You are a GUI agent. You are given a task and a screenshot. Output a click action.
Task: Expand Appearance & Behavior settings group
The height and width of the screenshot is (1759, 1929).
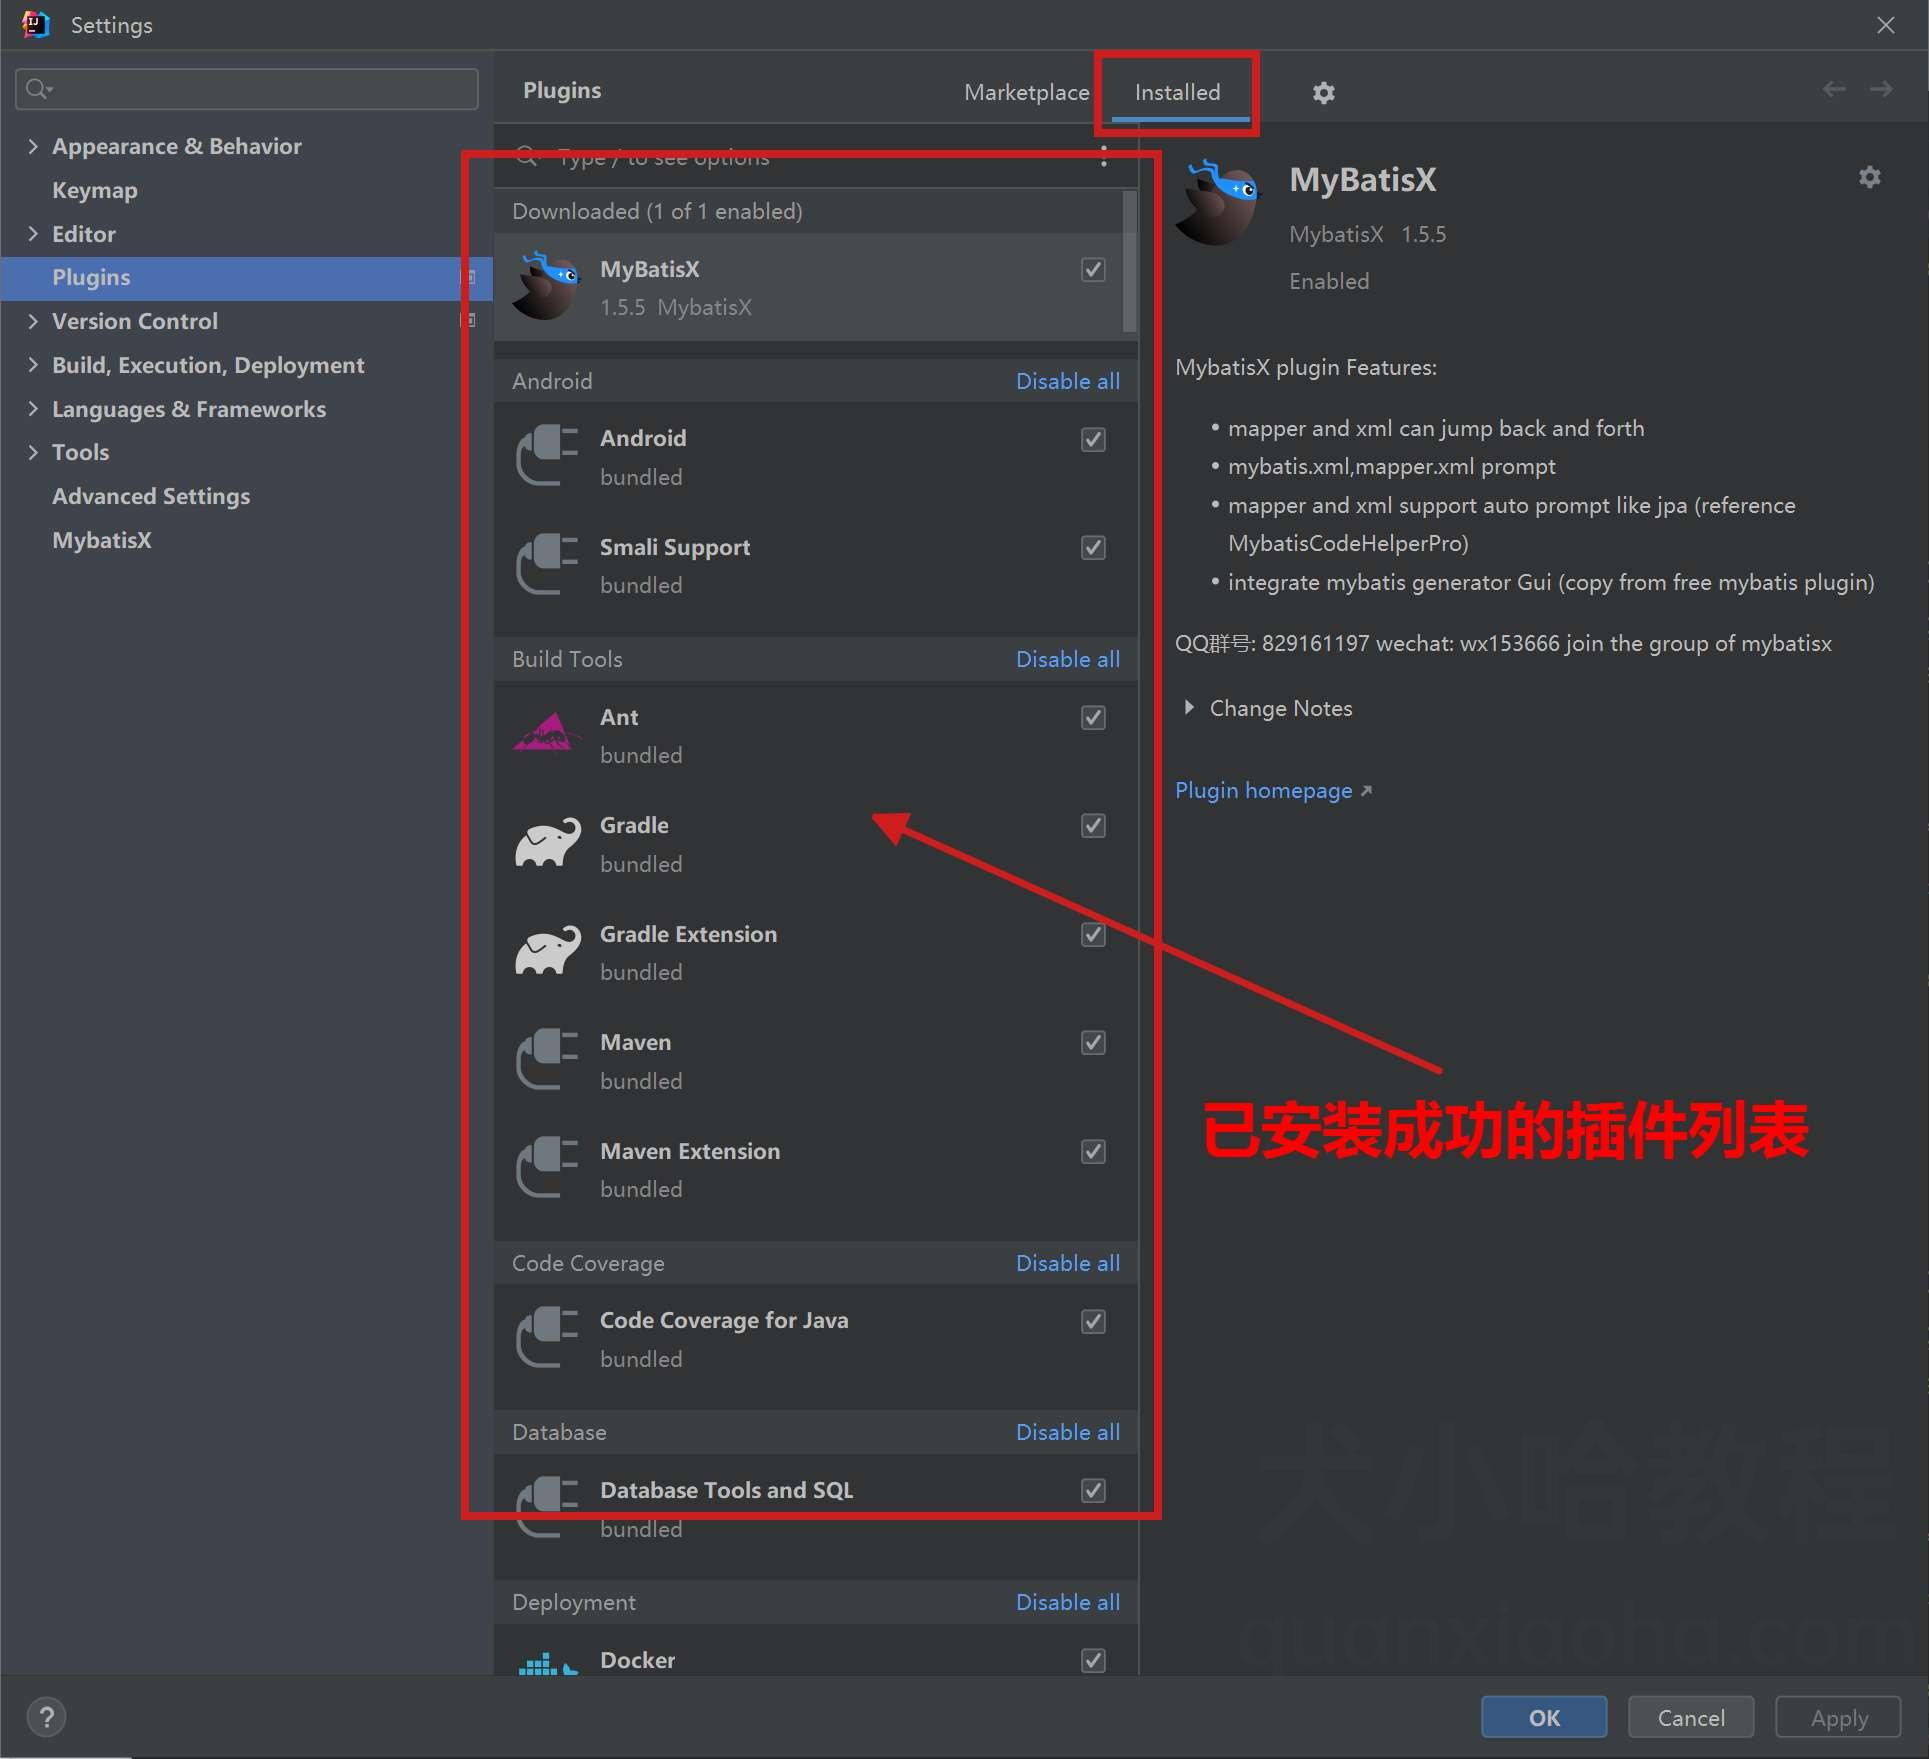33,146
